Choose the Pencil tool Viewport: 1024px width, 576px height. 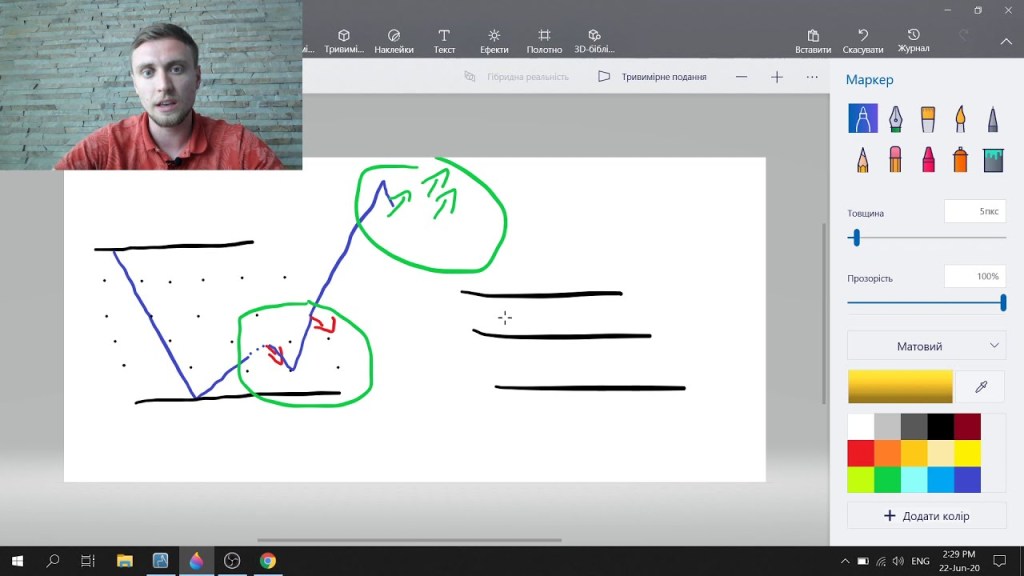point(862,159)
